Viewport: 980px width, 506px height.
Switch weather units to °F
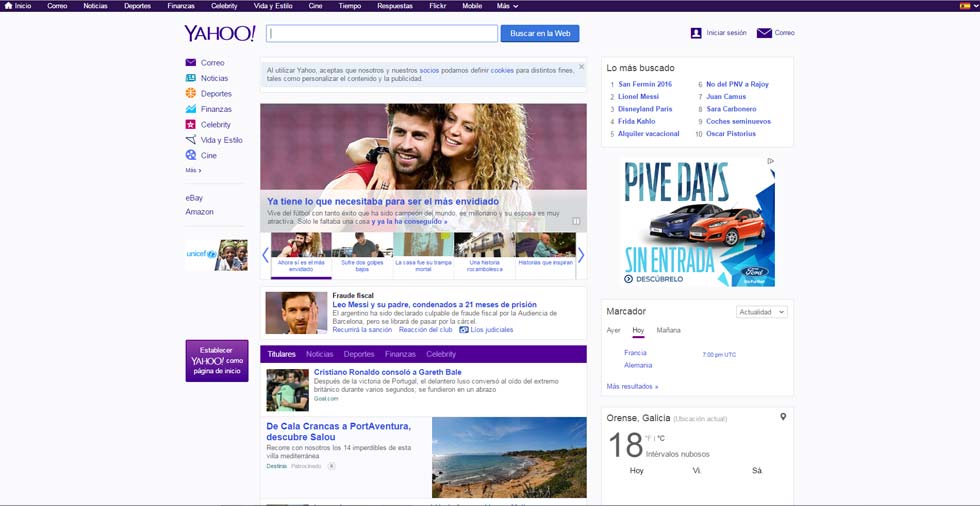(649, 439)
